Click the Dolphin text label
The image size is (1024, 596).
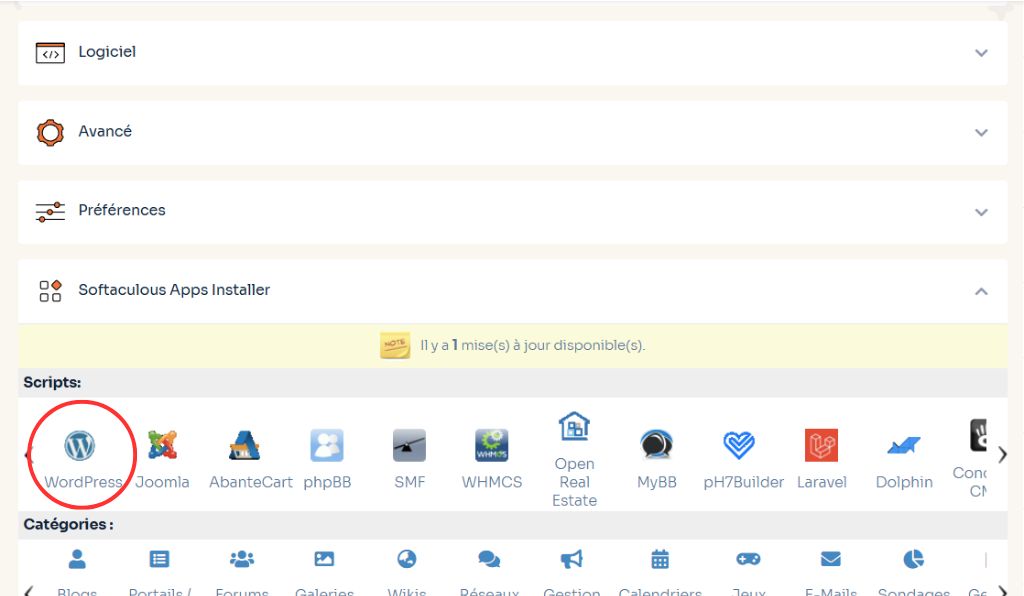click(904, 482)
